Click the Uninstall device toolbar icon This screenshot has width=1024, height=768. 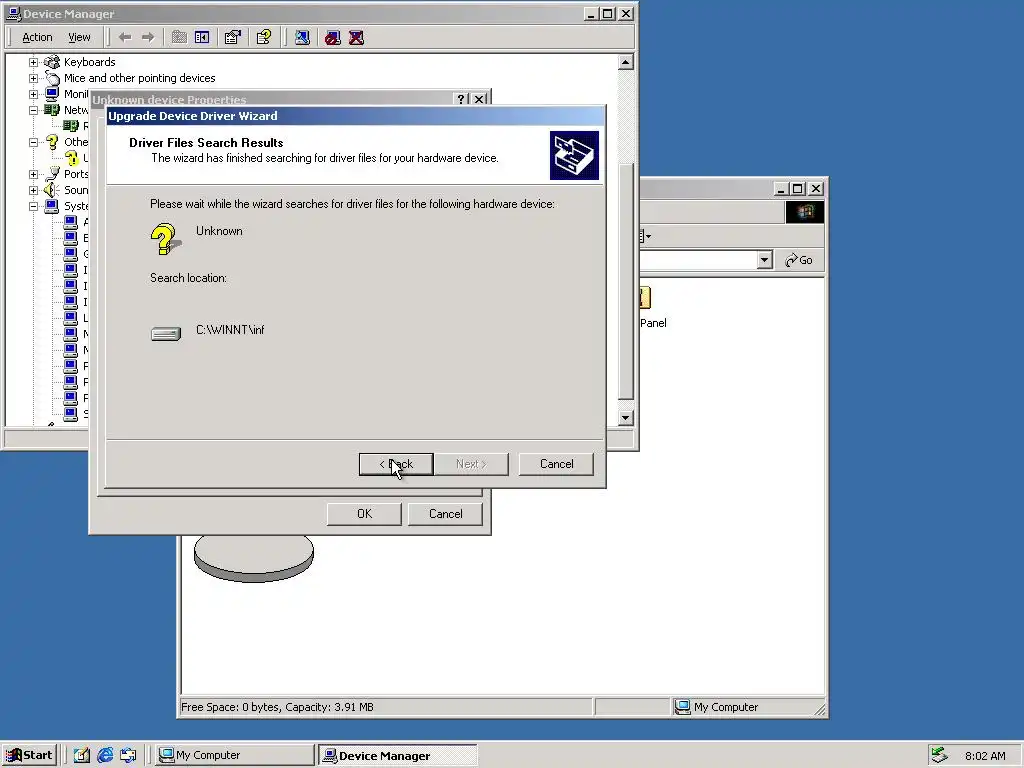(356, 37)
